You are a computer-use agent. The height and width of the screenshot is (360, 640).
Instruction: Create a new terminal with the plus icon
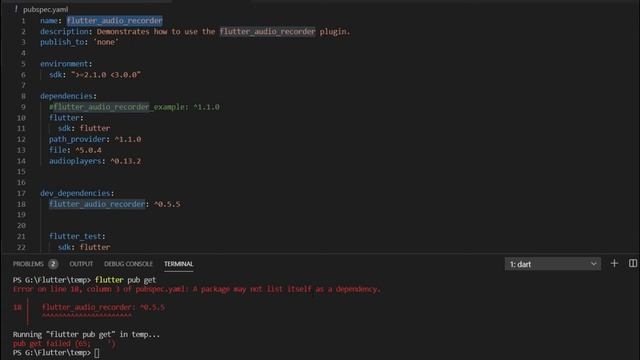coord(614,264)
